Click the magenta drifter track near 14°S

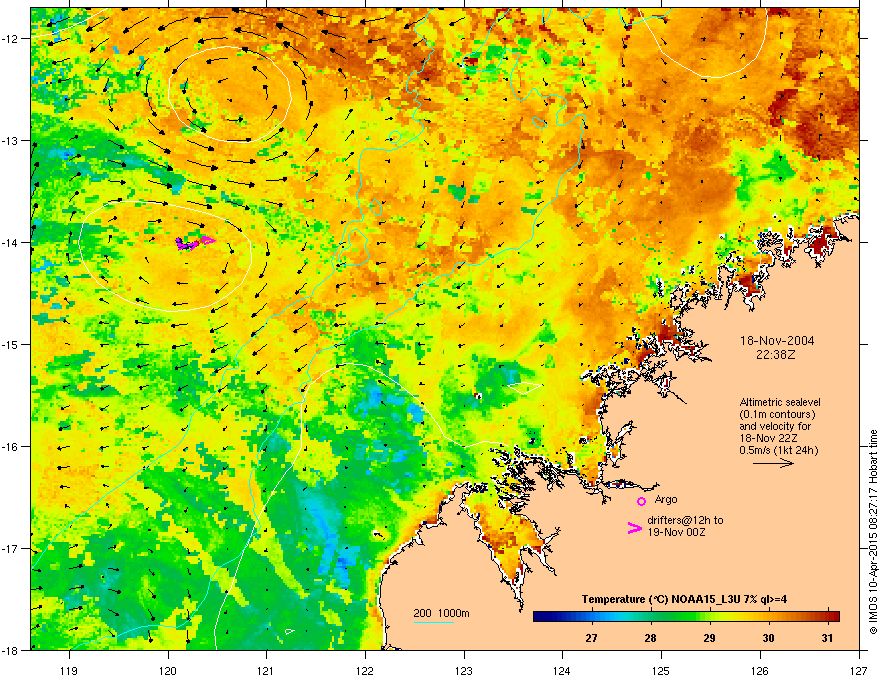pyautogui.click(x=195, y=243)
